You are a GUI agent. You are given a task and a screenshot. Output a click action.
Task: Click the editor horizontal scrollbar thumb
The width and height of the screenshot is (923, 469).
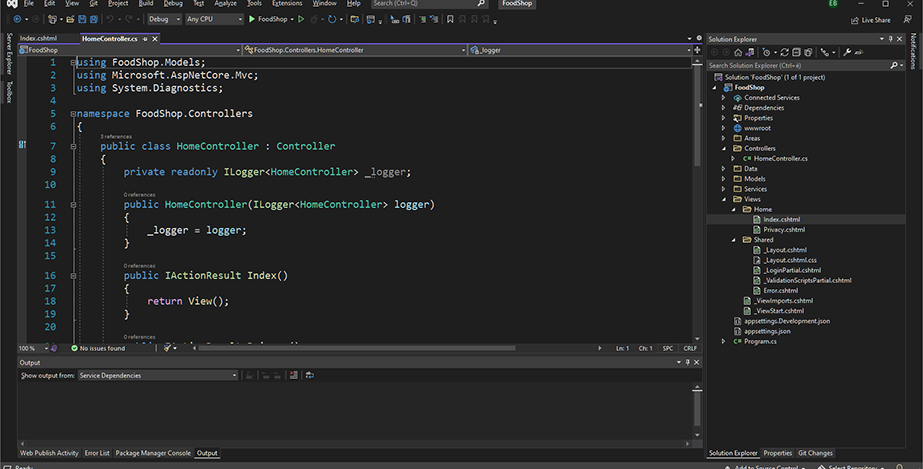coord(357,348)
